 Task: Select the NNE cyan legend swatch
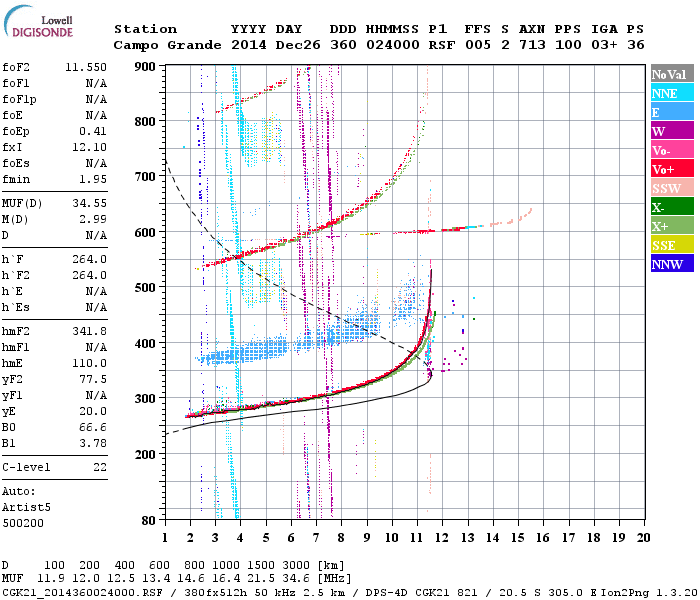[672, 93]
